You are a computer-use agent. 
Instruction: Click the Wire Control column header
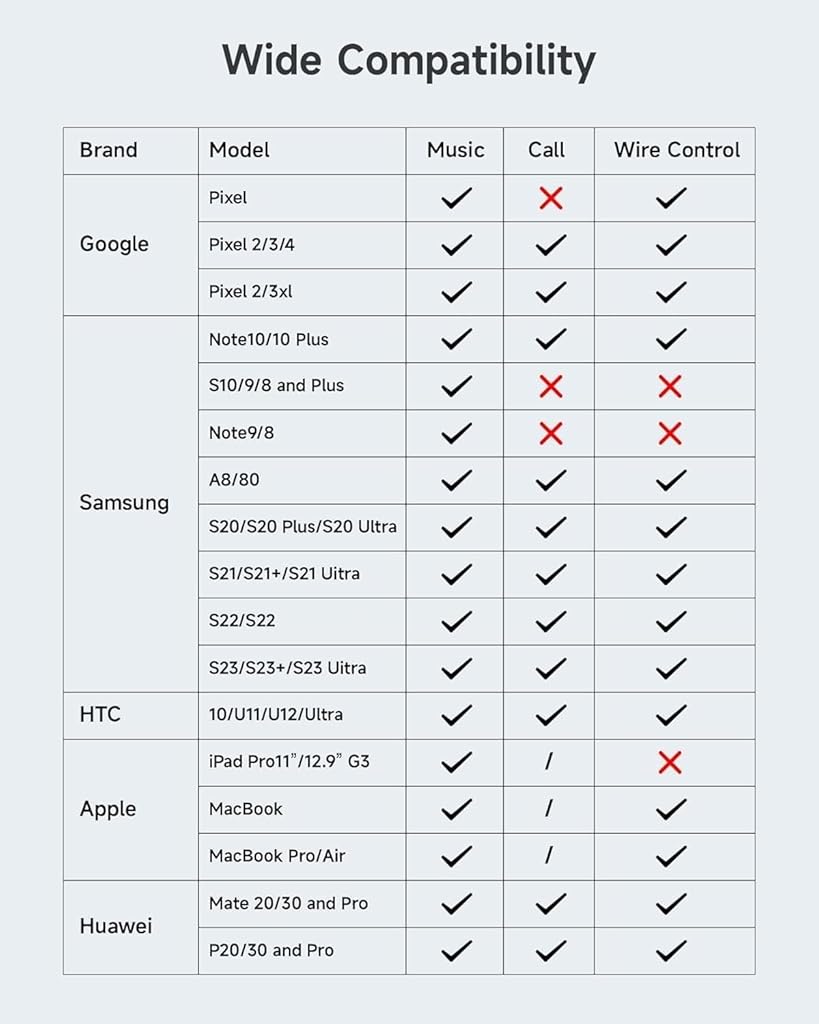(677, 150)
